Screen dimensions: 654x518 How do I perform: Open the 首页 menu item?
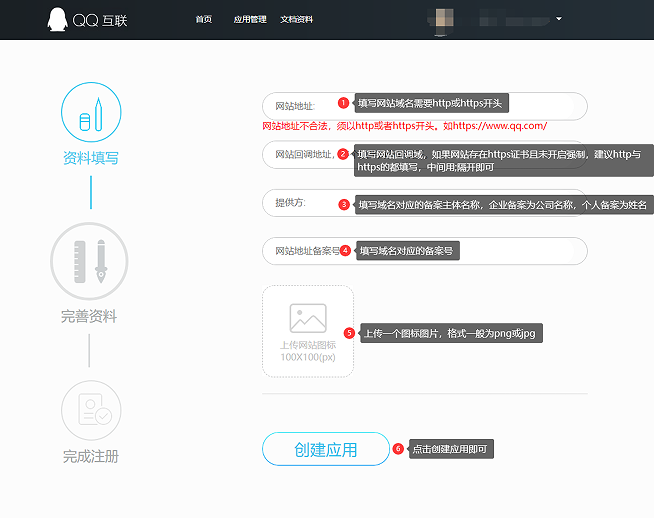(204, 19)
